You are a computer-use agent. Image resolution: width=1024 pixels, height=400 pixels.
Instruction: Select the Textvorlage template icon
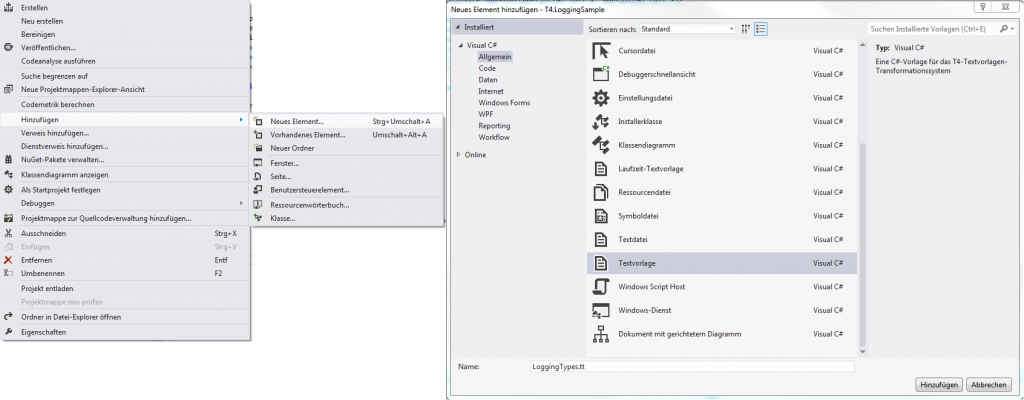pyautogui.click(x=601, y=263)
